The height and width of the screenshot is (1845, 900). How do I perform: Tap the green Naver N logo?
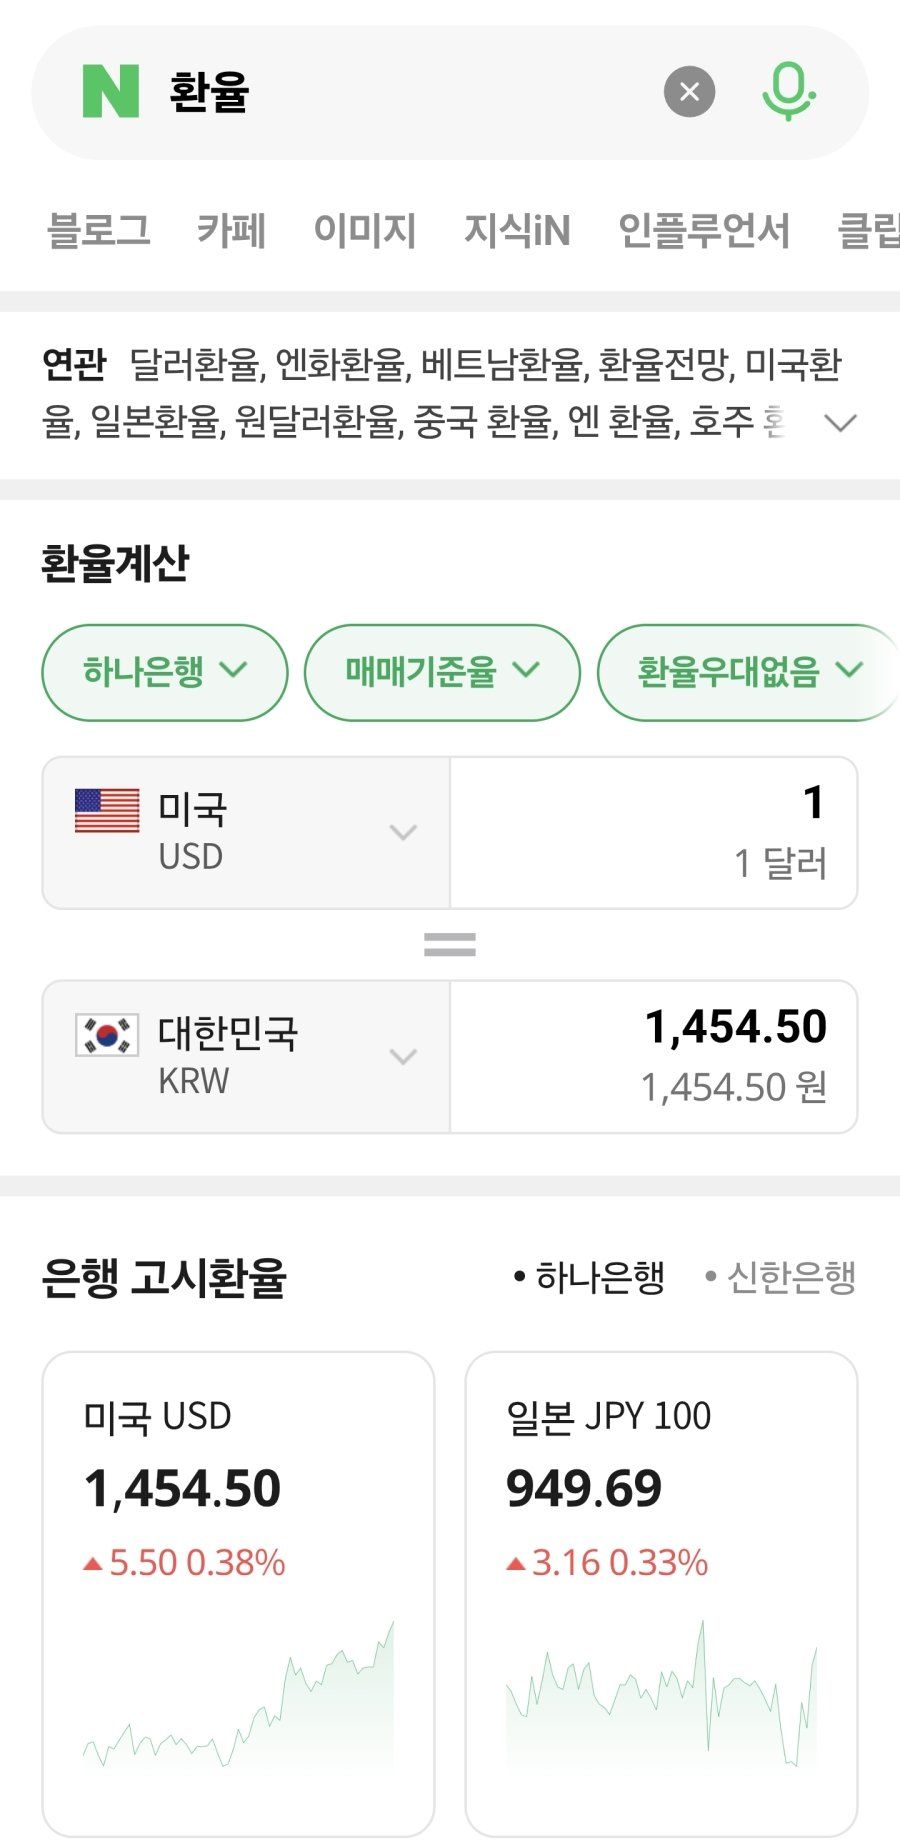pyautogui.click(x=110, y=92)
